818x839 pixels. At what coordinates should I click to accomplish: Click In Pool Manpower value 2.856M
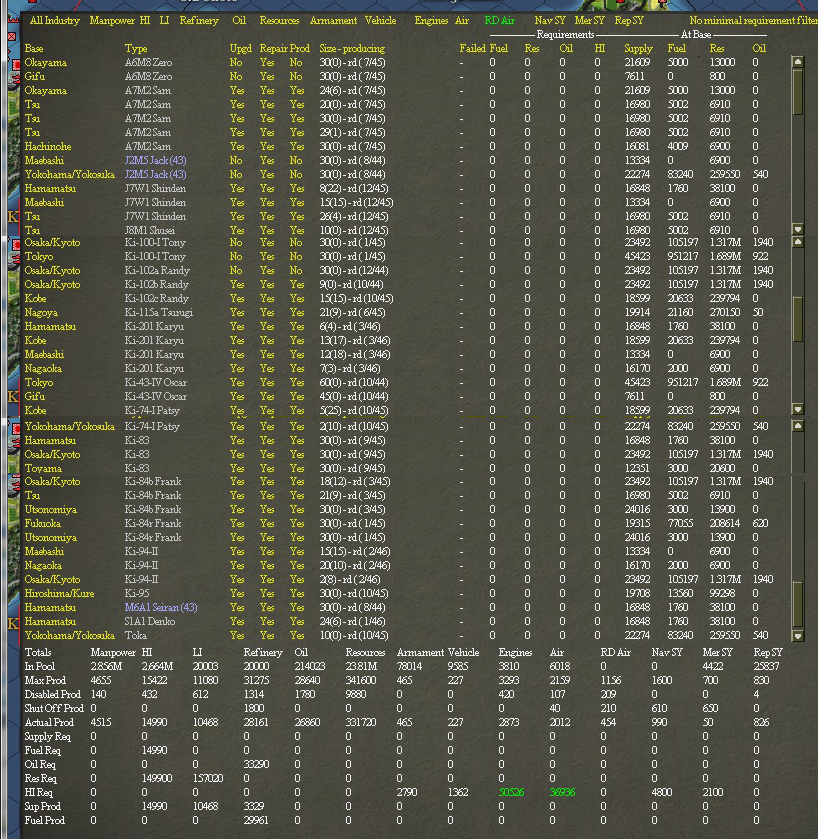click(x=105, y=666)
